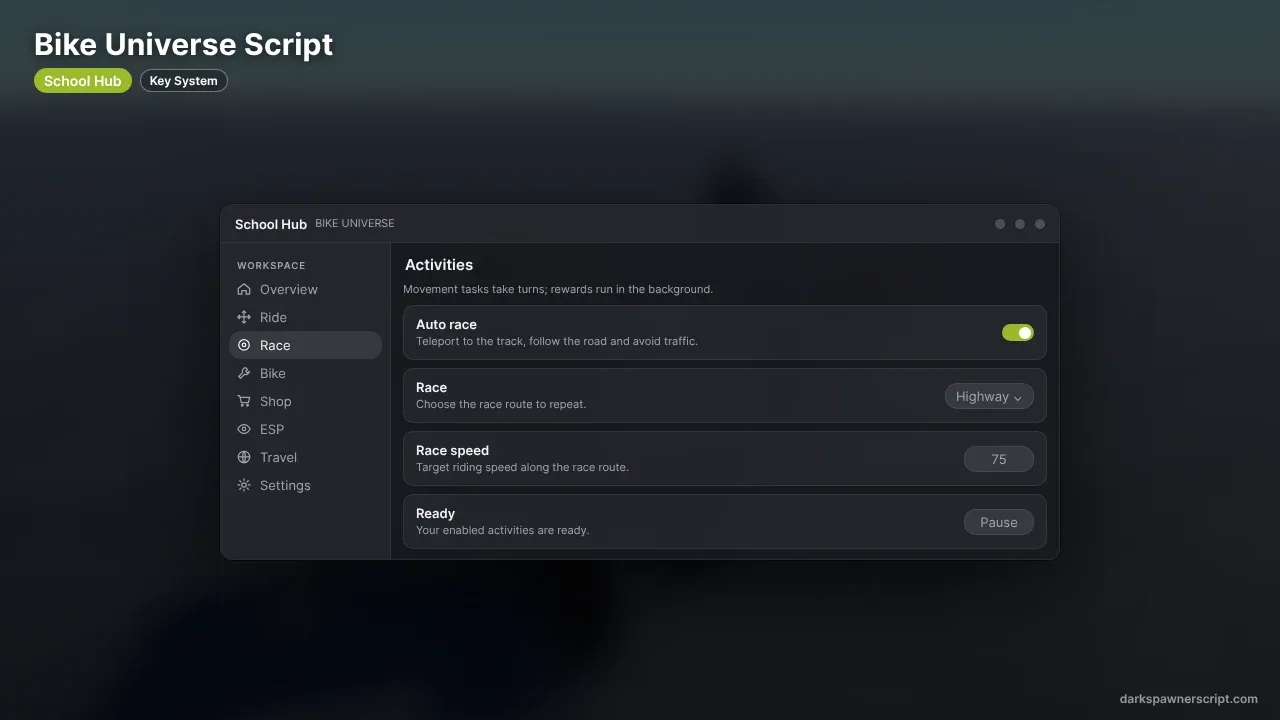The image size is (1280, 720).
Task: Edit the Race speed value 75
Action: [x=999, y=459]
